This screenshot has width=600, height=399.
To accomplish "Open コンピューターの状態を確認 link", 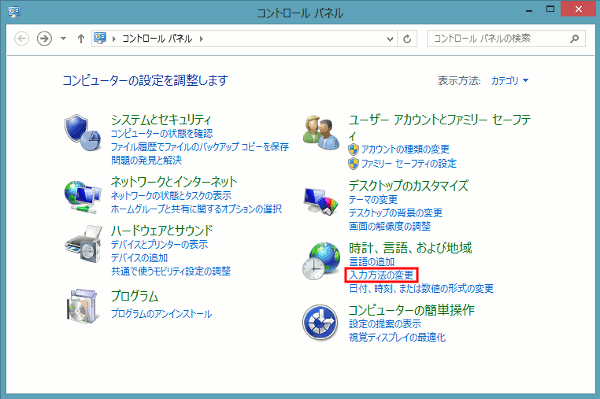I will point(162,134).
